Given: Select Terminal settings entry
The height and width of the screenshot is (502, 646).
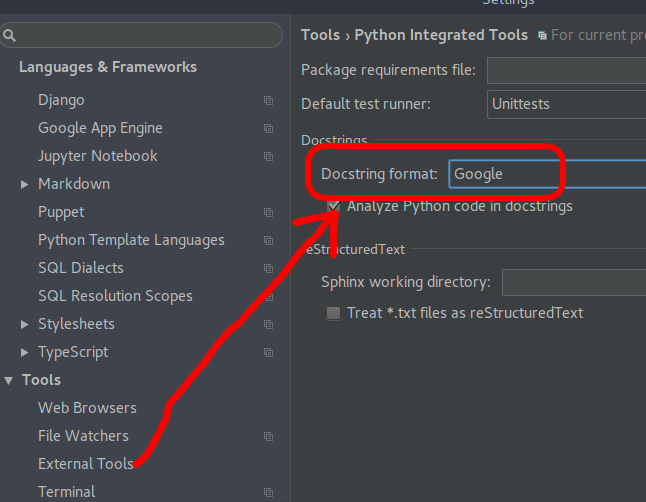Looking at the screenshot, I should click(66, 492).
